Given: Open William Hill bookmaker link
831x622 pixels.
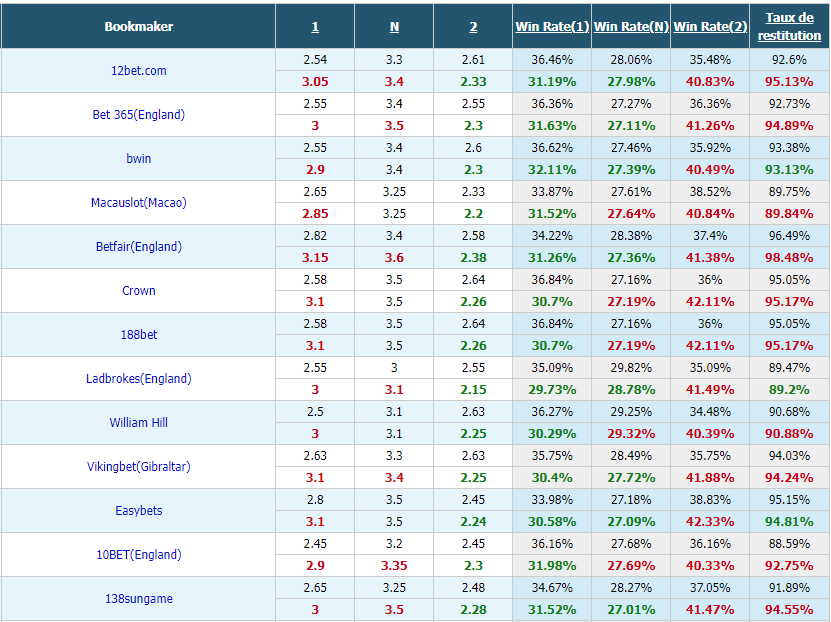Looking at the screenshot, I should pyautogui.click(x=138, y=422).
